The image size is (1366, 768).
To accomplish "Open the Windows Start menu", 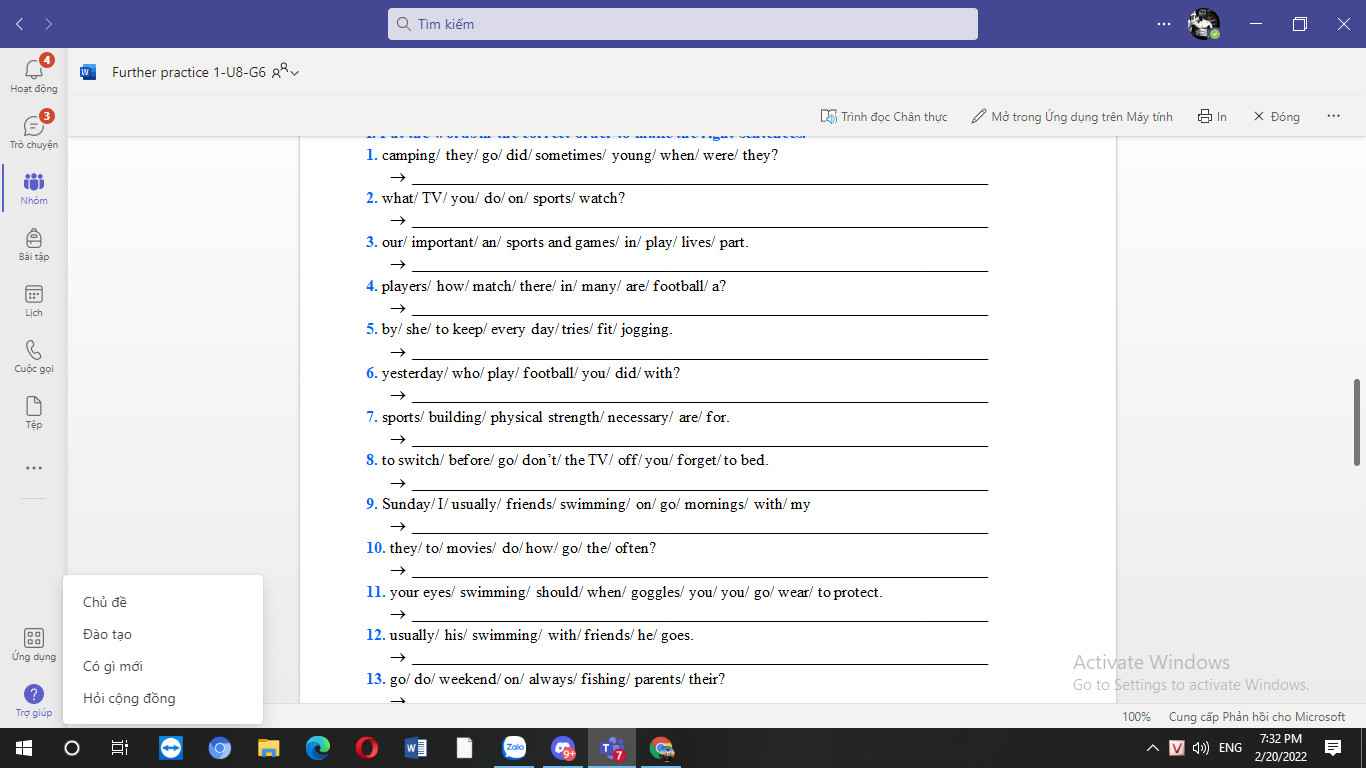I will pyautogui.click(x=23, y=748).
